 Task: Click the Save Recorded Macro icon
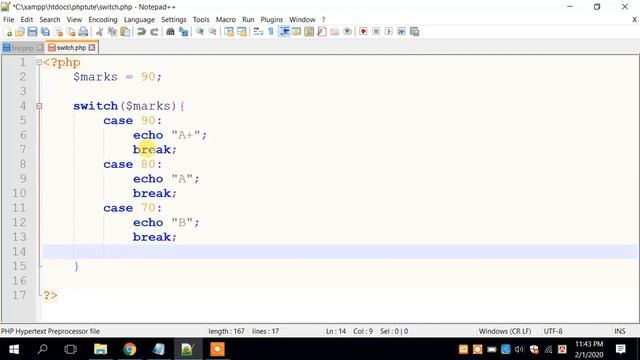click(x=414, y=32)
